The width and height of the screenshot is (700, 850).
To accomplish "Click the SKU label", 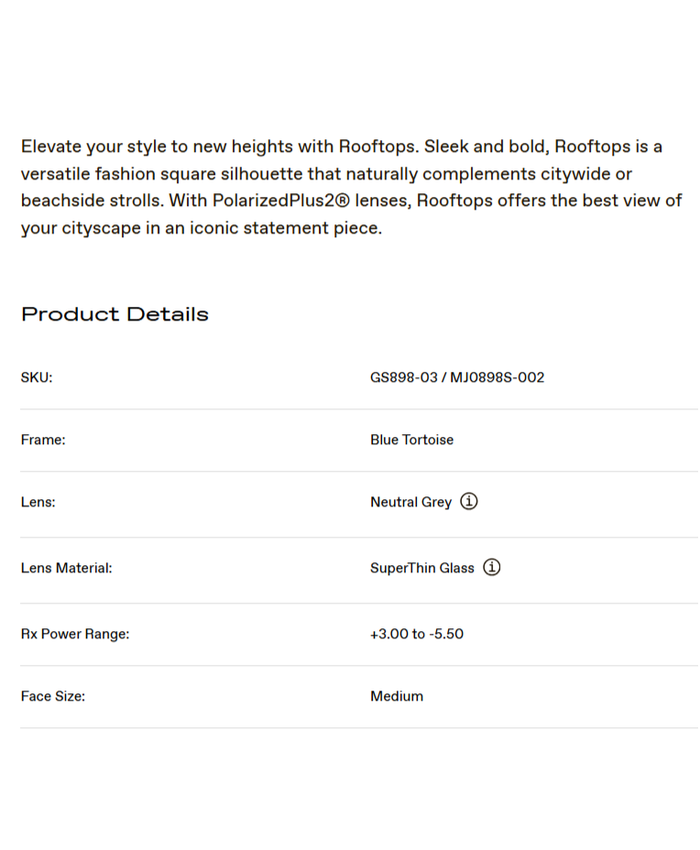I will [x=37, y=378].
